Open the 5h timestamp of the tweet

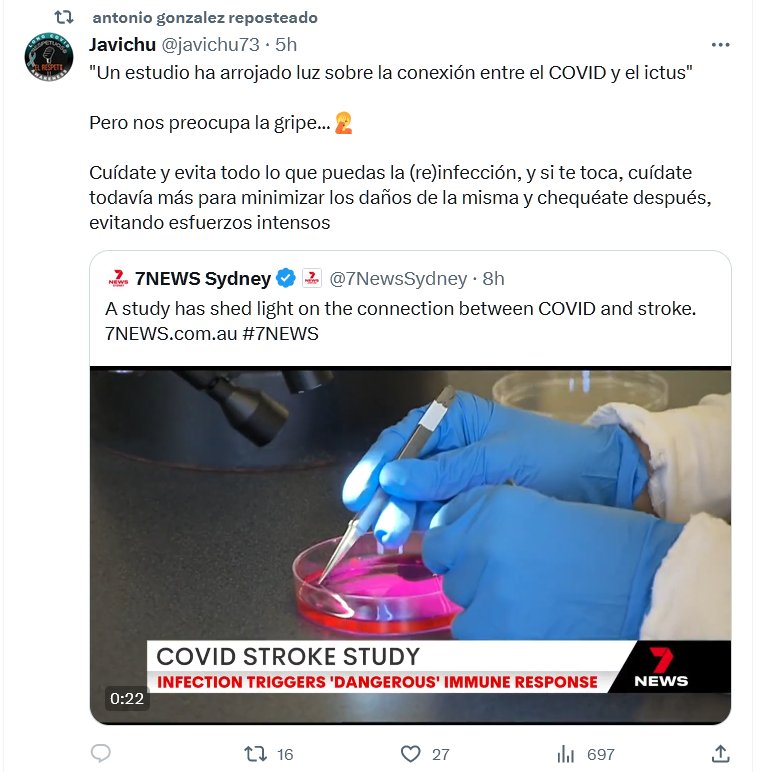286,45
